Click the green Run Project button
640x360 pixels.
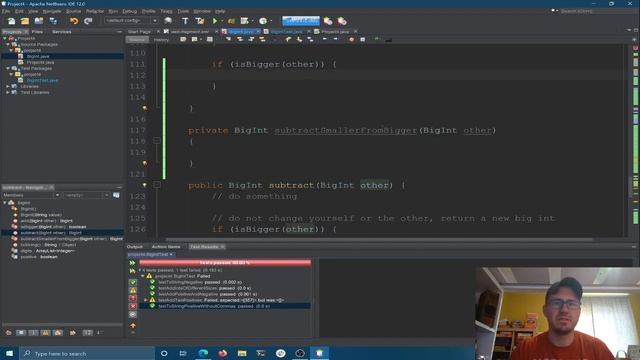215,21
